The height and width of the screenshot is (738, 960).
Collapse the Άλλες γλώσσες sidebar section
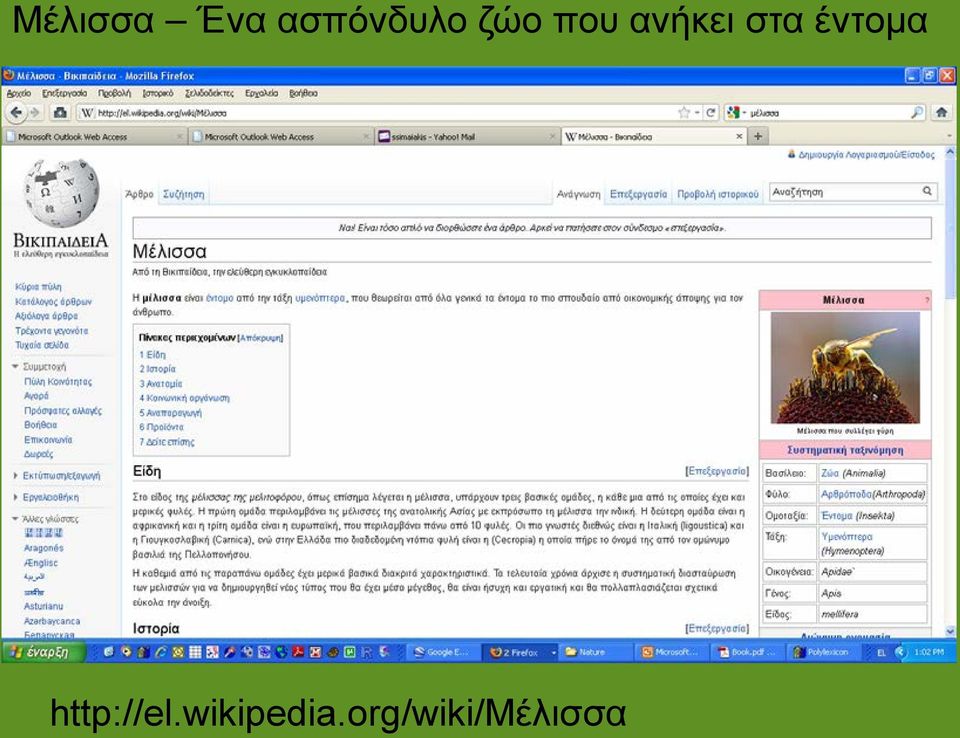45,519
